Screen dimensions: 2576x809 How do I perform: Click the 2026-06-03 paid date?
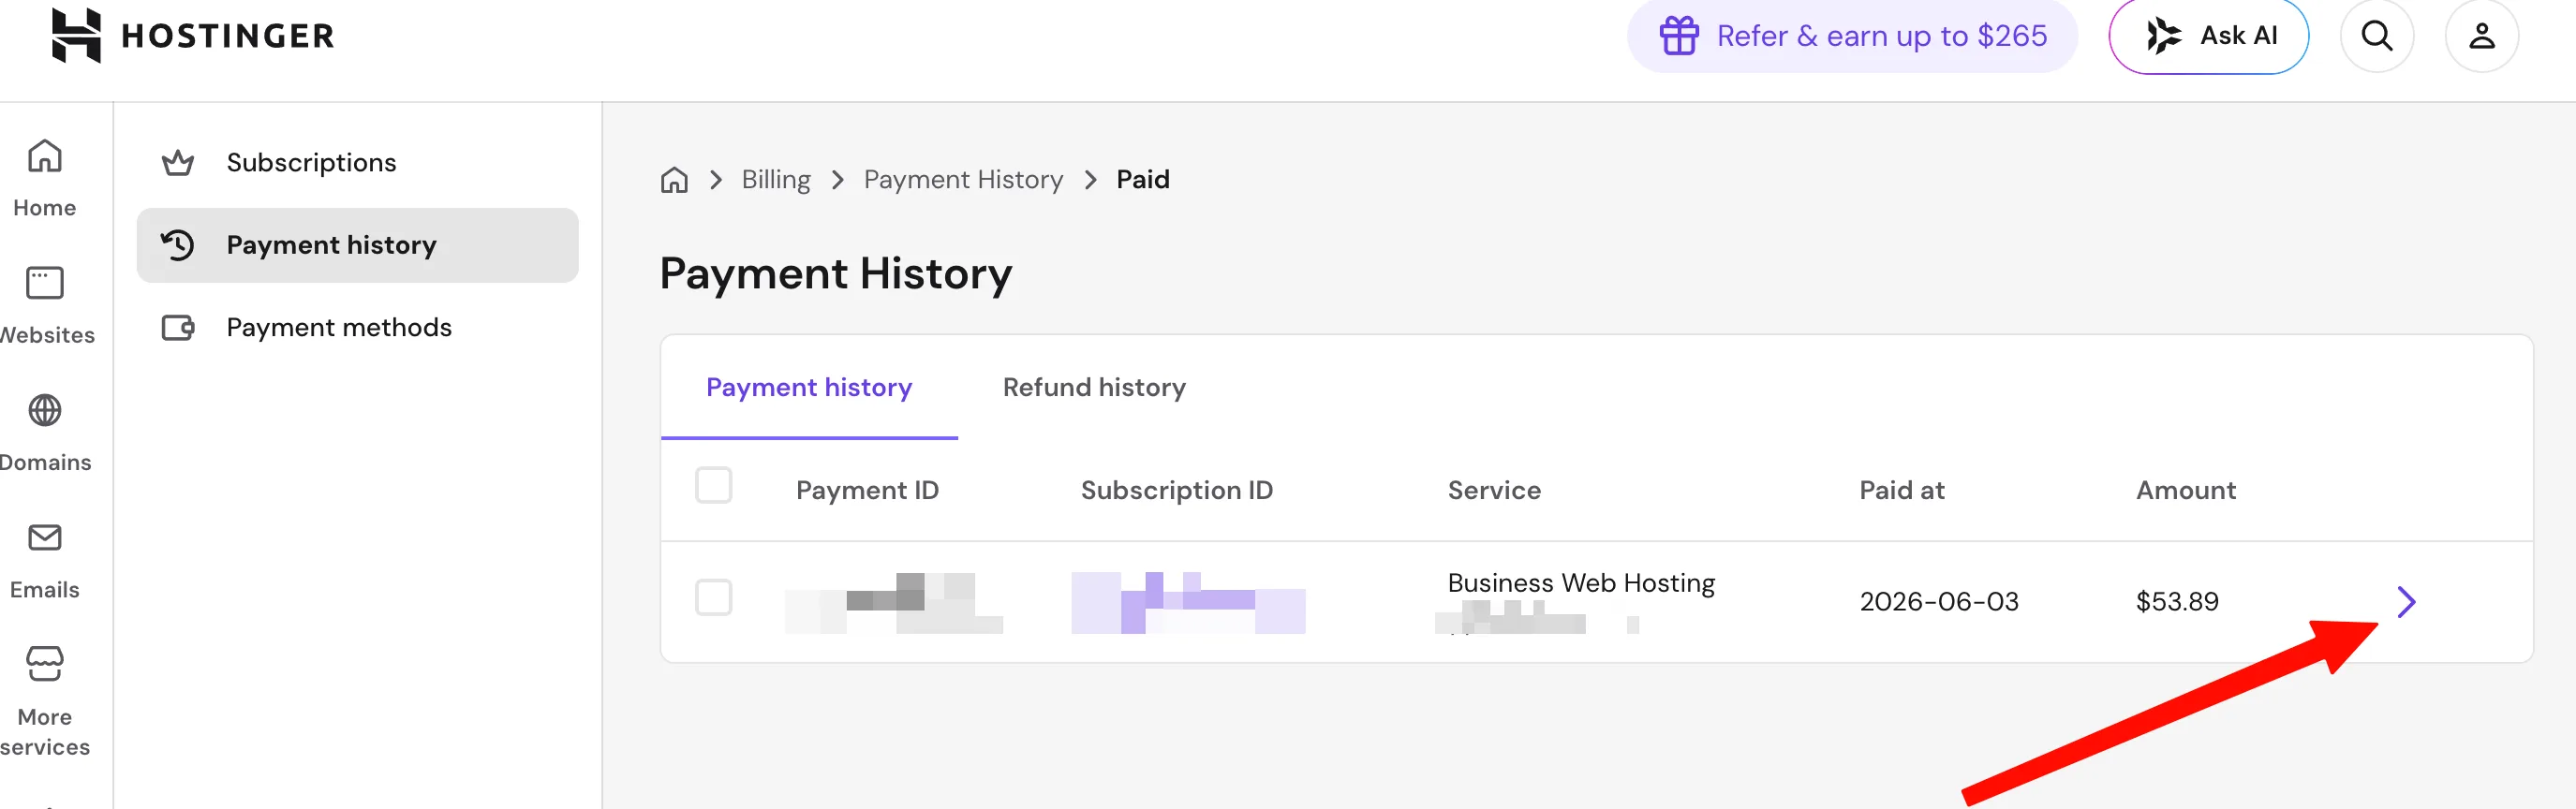pyautogui.click(x=1938, y=601)
